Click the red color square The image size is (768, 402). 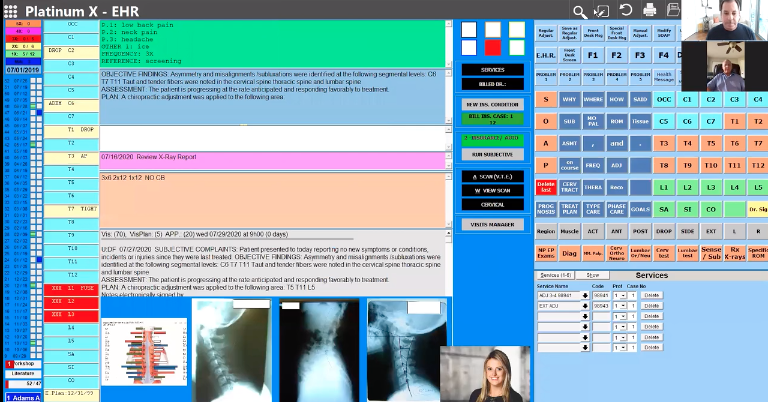[x=493, y=47]
